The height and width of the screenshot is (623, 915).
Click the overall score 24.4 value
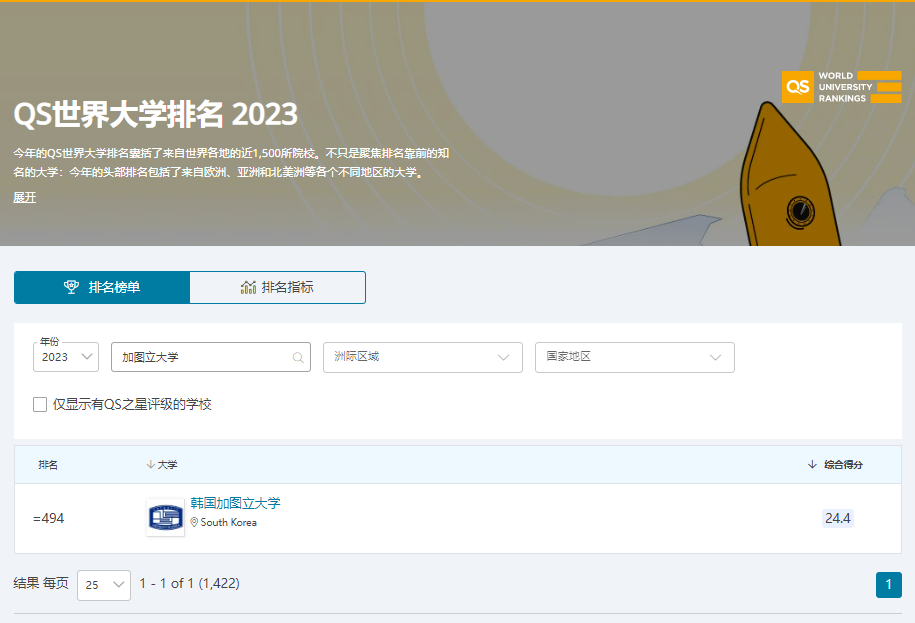(x=837, y=518)
